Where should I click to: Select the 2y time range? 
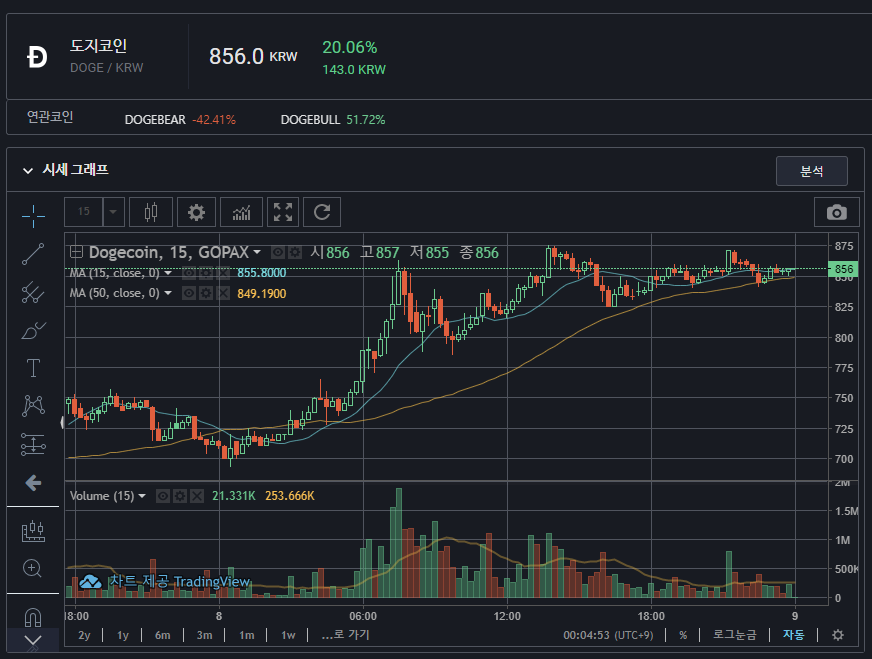pos(84,635)
